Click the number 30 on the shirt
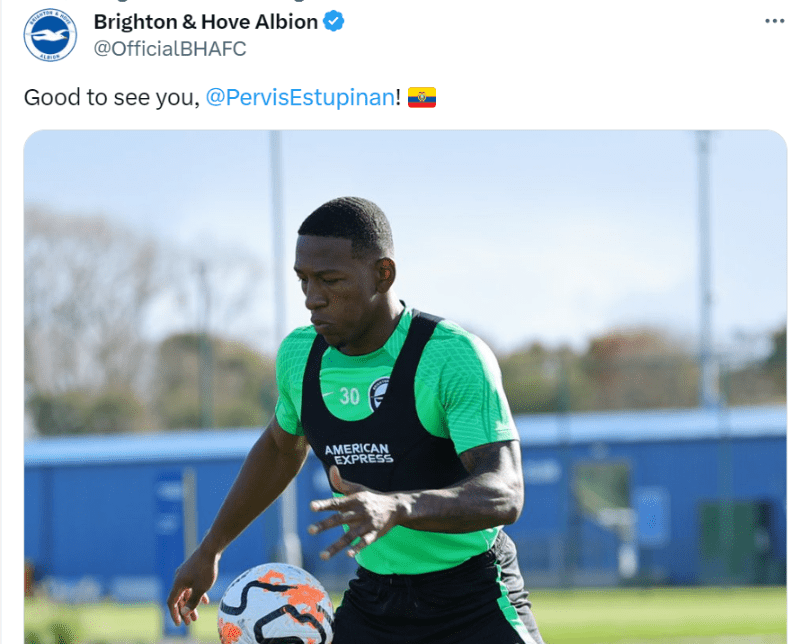This screenshot has width=800, height=644. pos(349,396)
